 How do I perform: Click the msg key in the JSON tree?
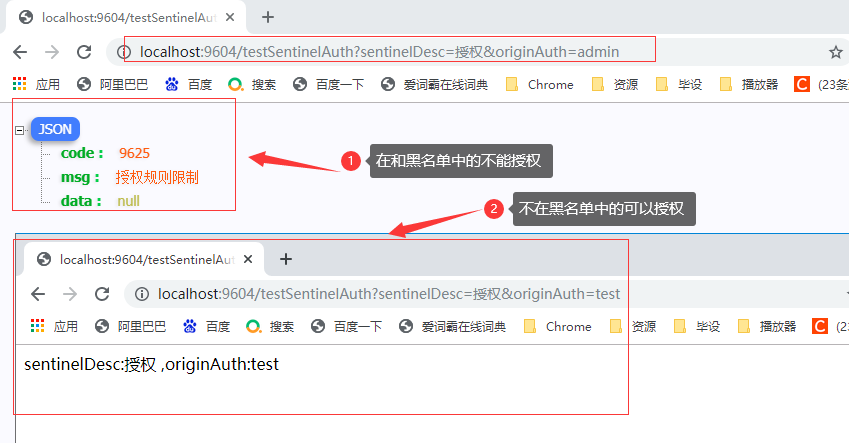tap(80, 177)
